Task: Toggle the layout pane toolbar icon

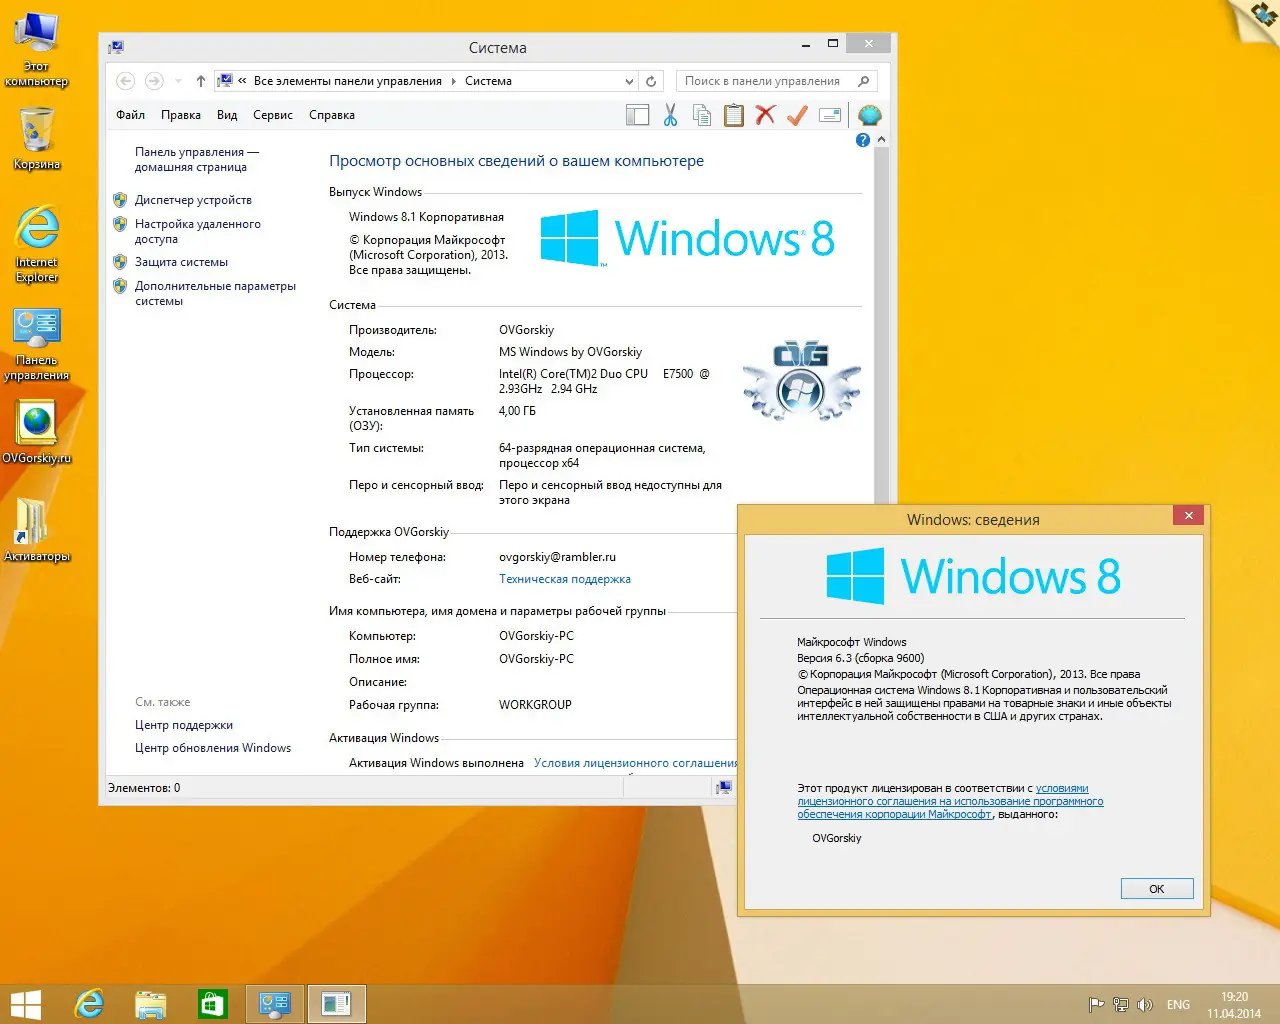Action: (x=637, y=116)
